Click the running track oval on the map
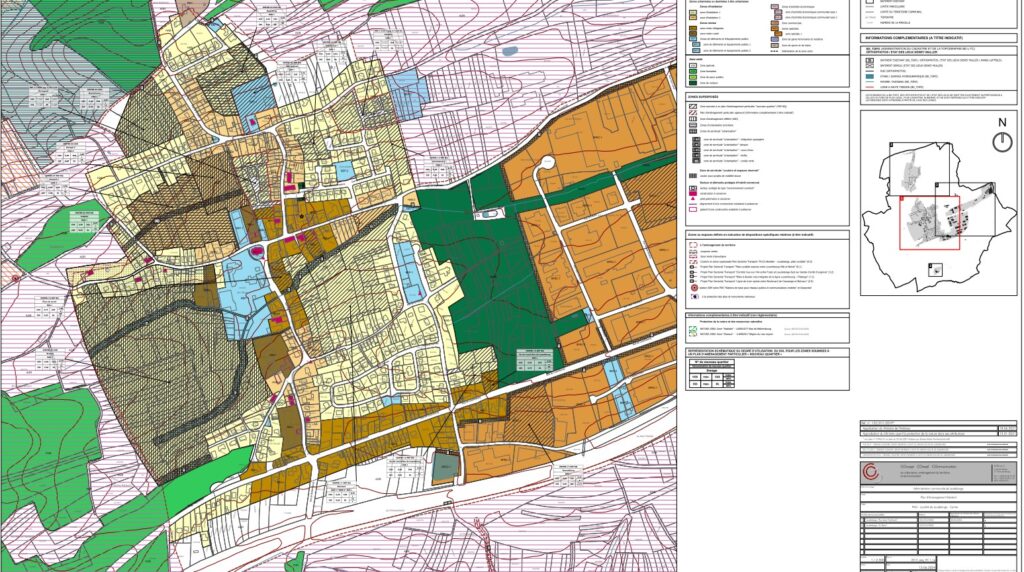Image resolution: width=1024 pixels, height=572 pixels. 487,213
